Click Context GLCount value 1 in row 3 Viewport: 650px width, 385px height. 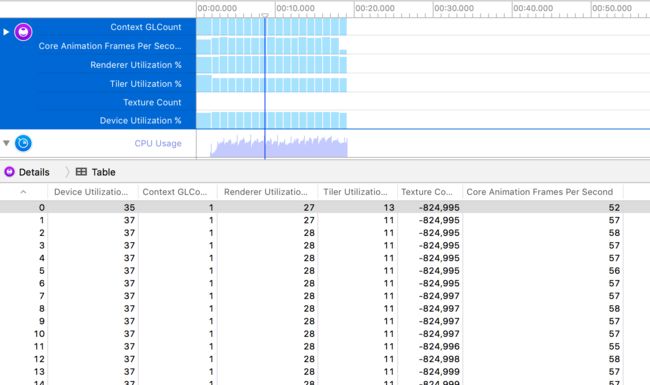211,245
